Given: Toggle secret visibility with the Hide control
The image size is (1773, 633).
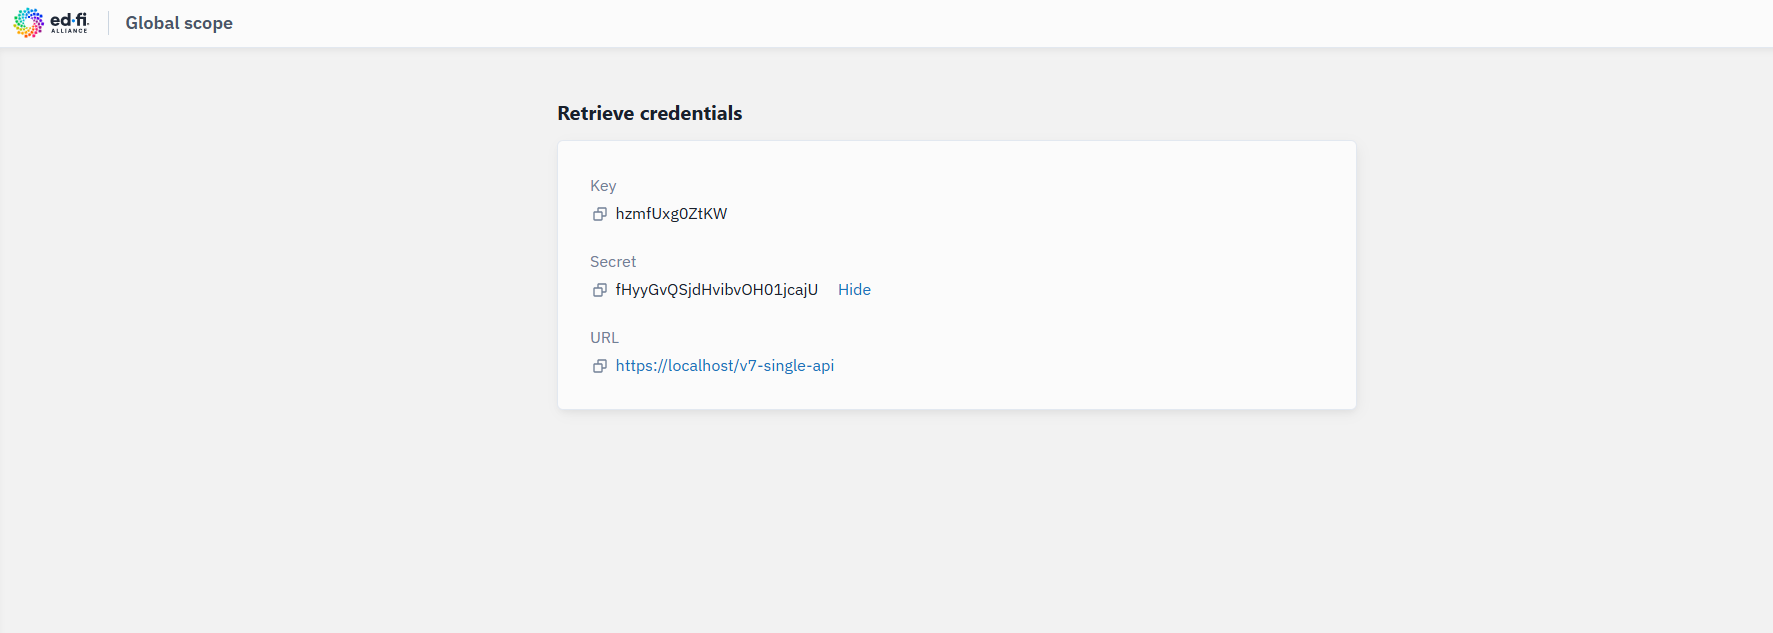Looking at the screenshot, I should (x=854, y=289).
